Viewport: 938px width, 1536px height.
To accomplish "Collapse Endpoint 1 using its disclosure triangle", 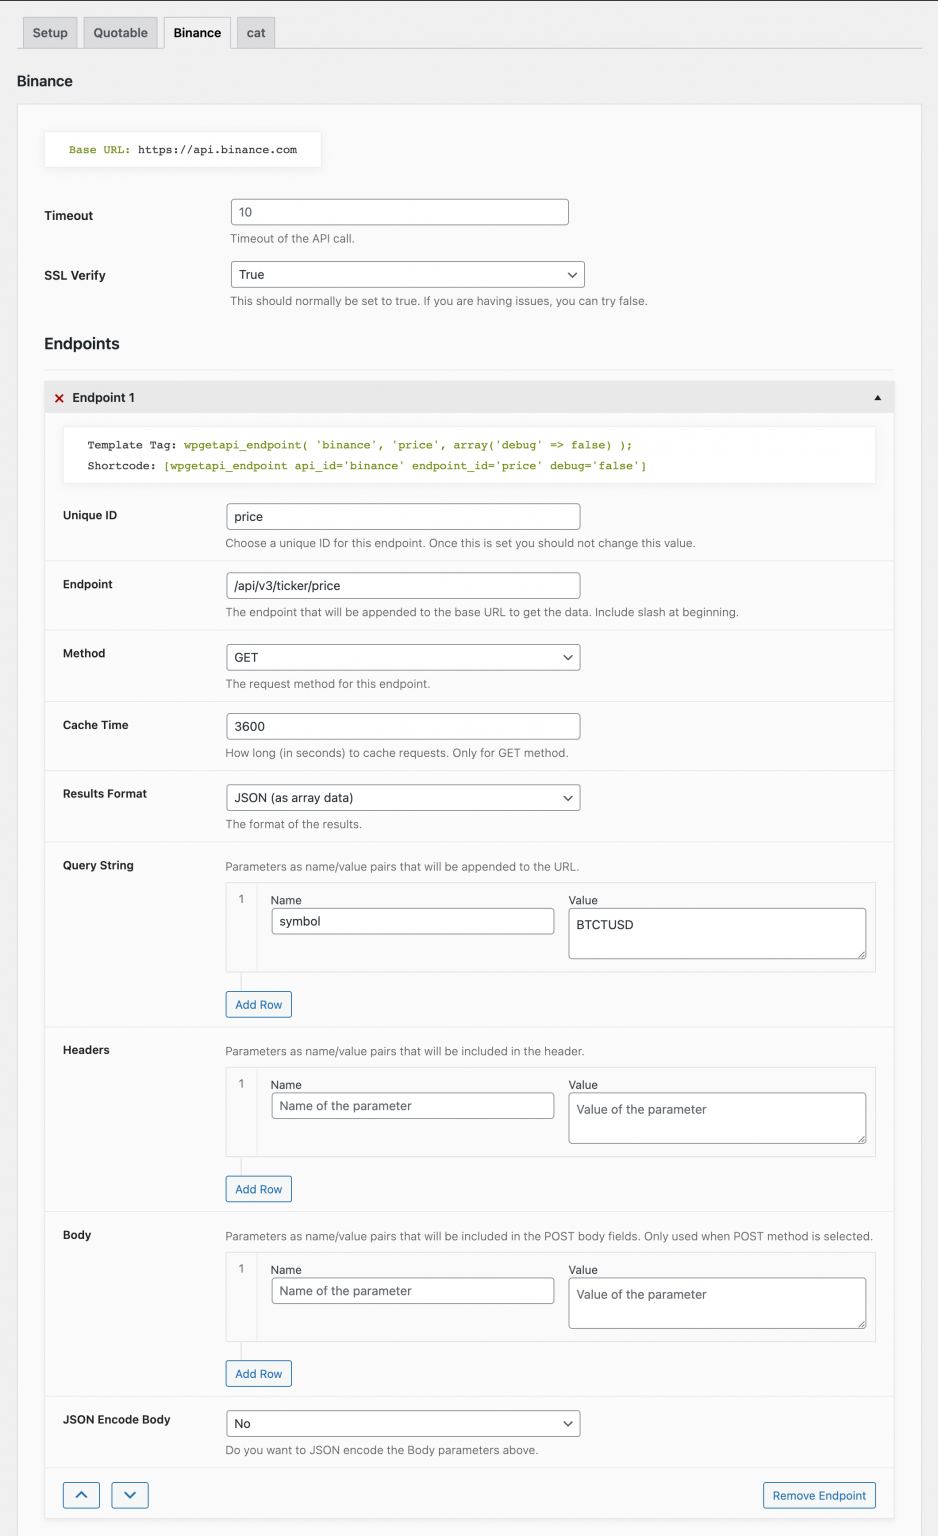I will (x=877, y=397).
